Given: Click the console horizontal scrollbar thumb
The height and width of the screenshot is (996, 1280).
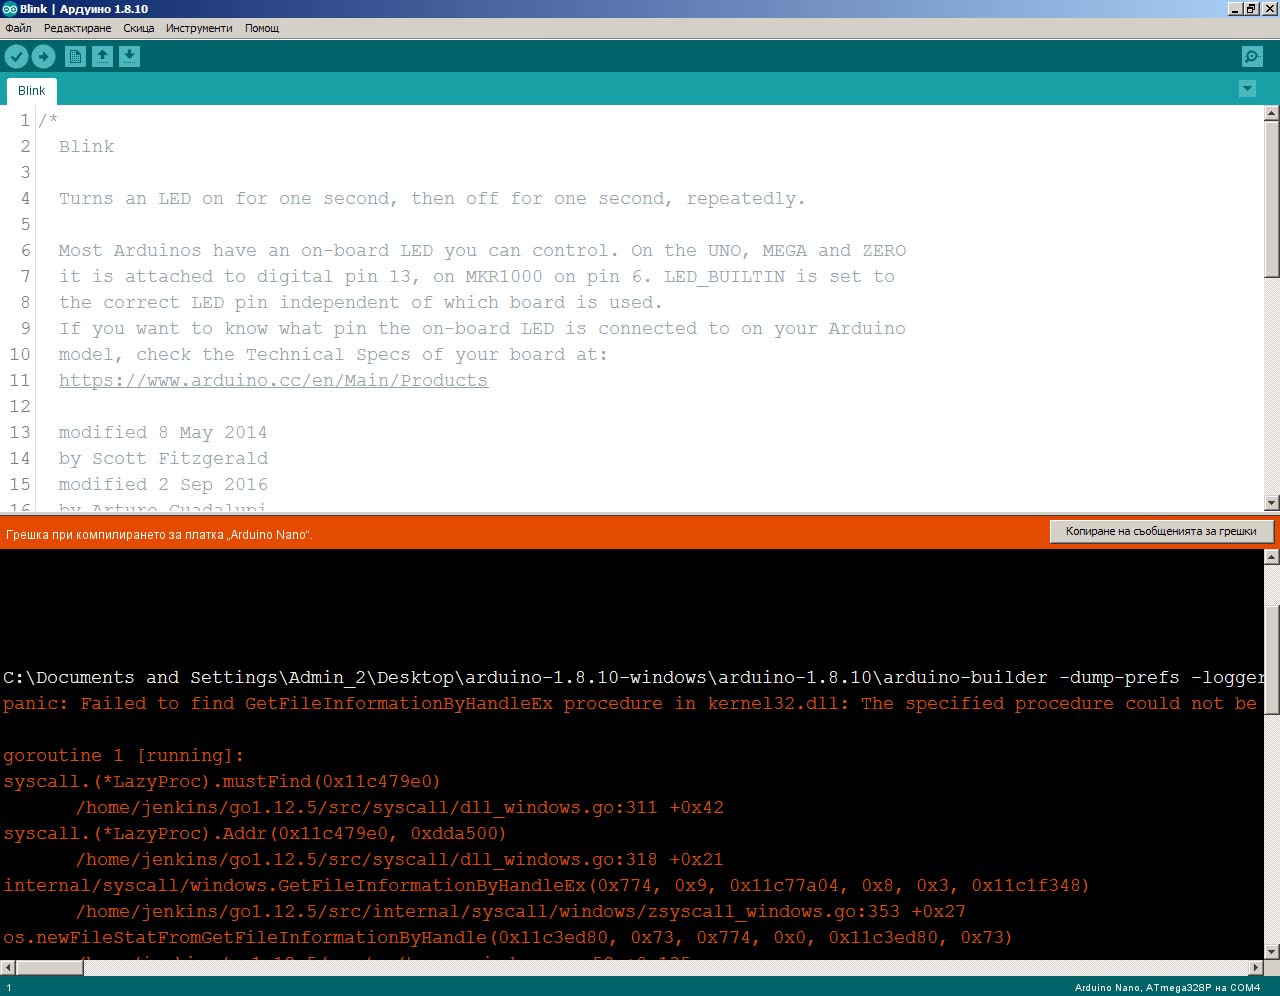Looking at the screenshot, I should click(50, 967).
